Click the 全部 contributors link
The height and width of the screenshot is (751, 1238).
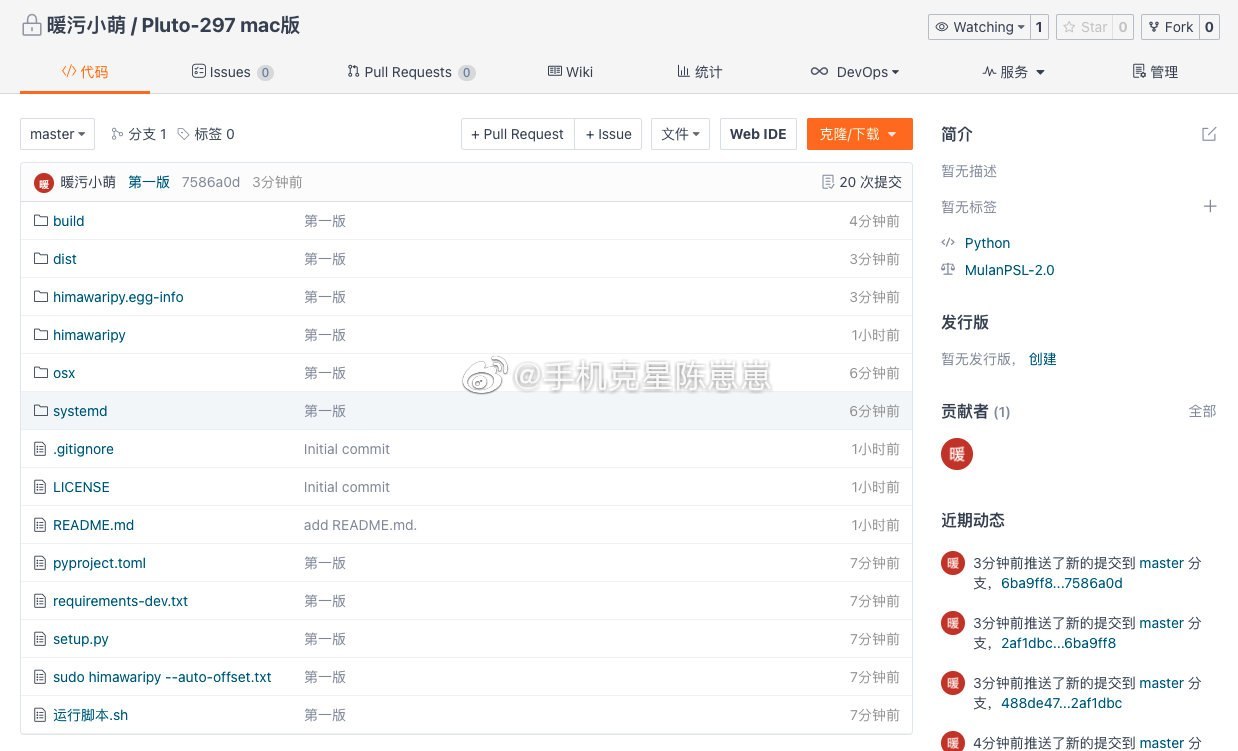click(1202, 411)
